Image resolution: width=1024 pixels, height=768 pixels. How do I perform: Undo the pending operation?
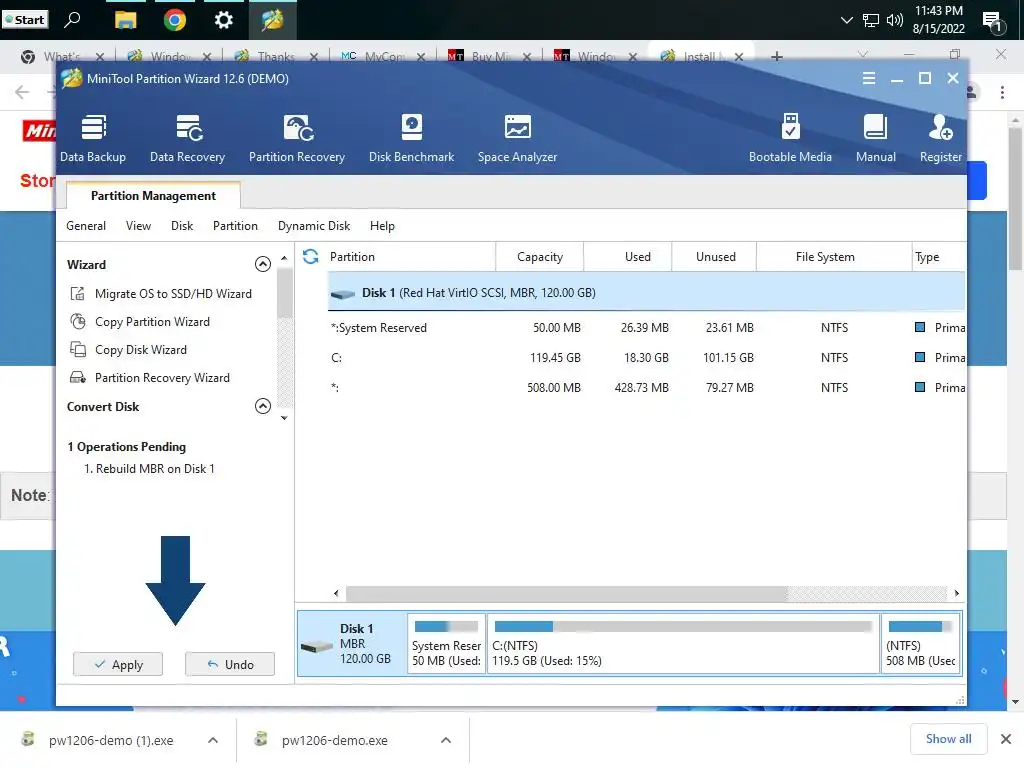click(230, 664)
